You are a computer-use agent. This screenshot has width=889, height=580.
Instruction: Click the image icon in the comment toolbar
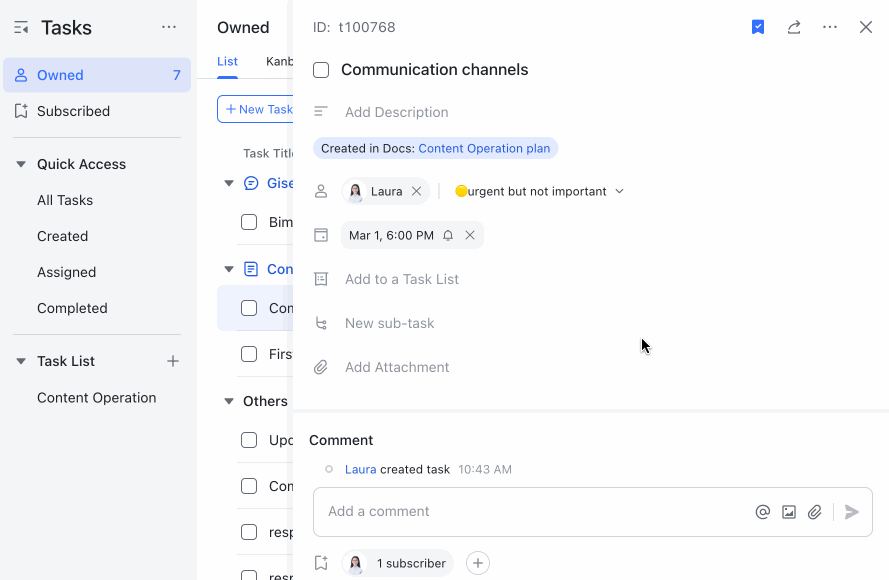click(788, 511)
